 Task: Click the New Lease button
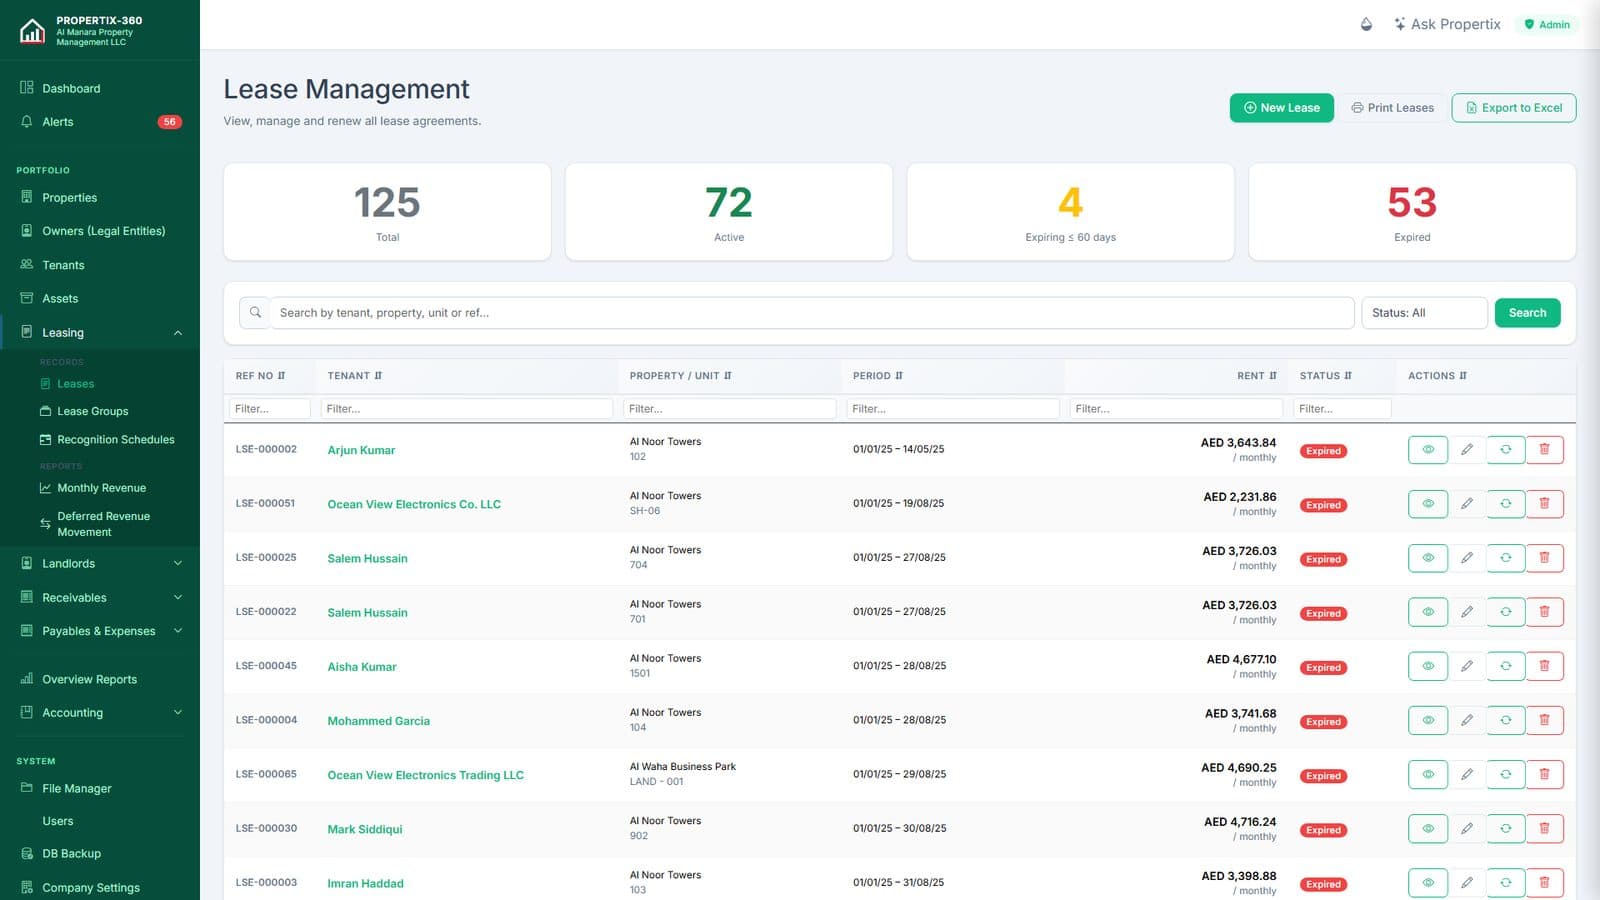click(1281, 108)
